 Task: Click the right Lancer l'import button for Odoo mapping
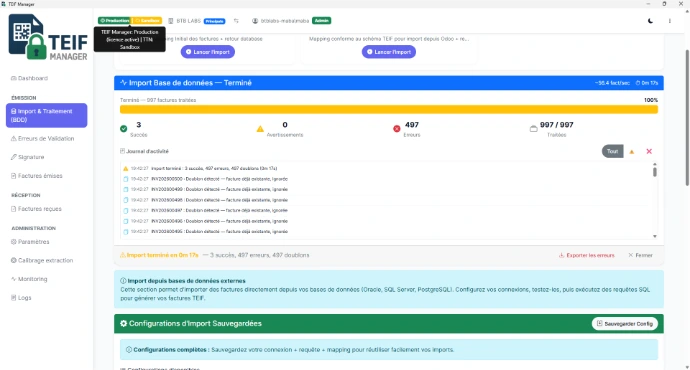pyautogui.click(x=389, y=52)
